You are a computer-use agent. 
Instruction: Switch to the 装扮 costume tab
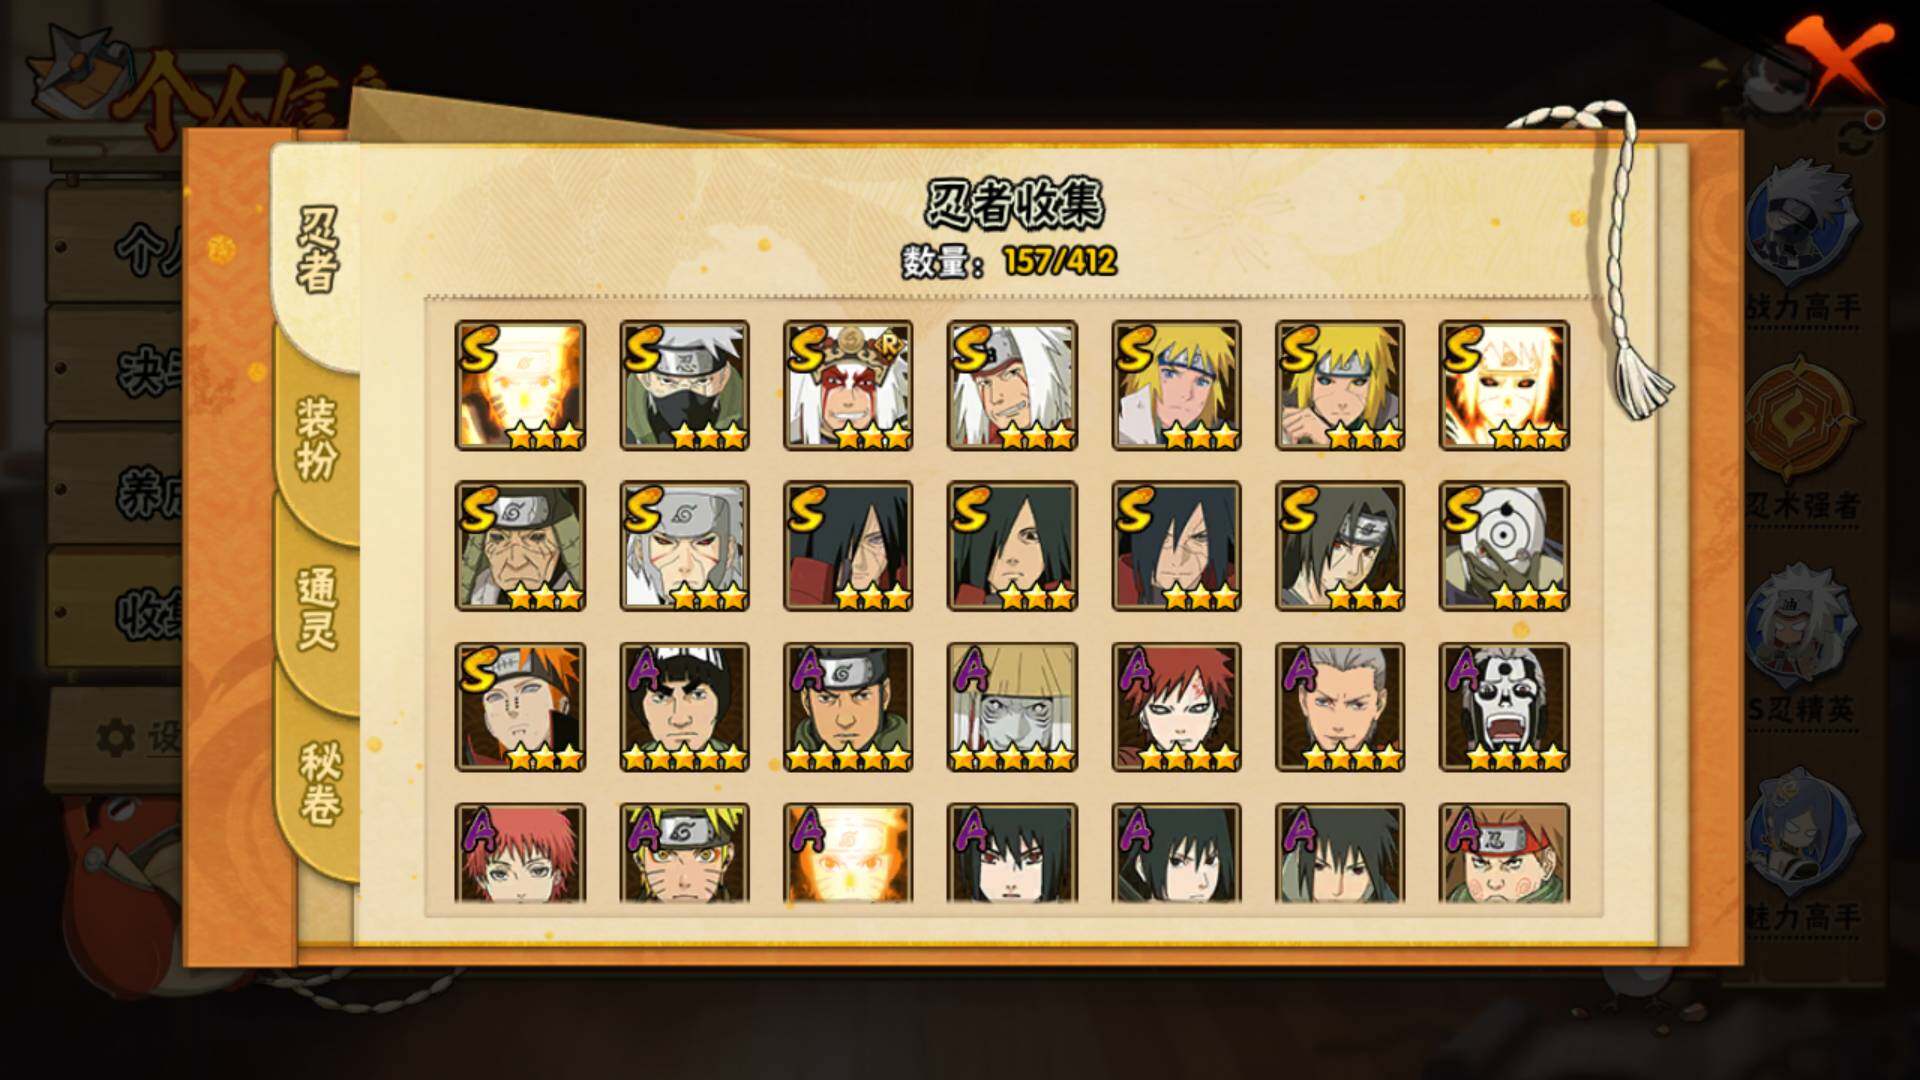click(x=317, y=437)
